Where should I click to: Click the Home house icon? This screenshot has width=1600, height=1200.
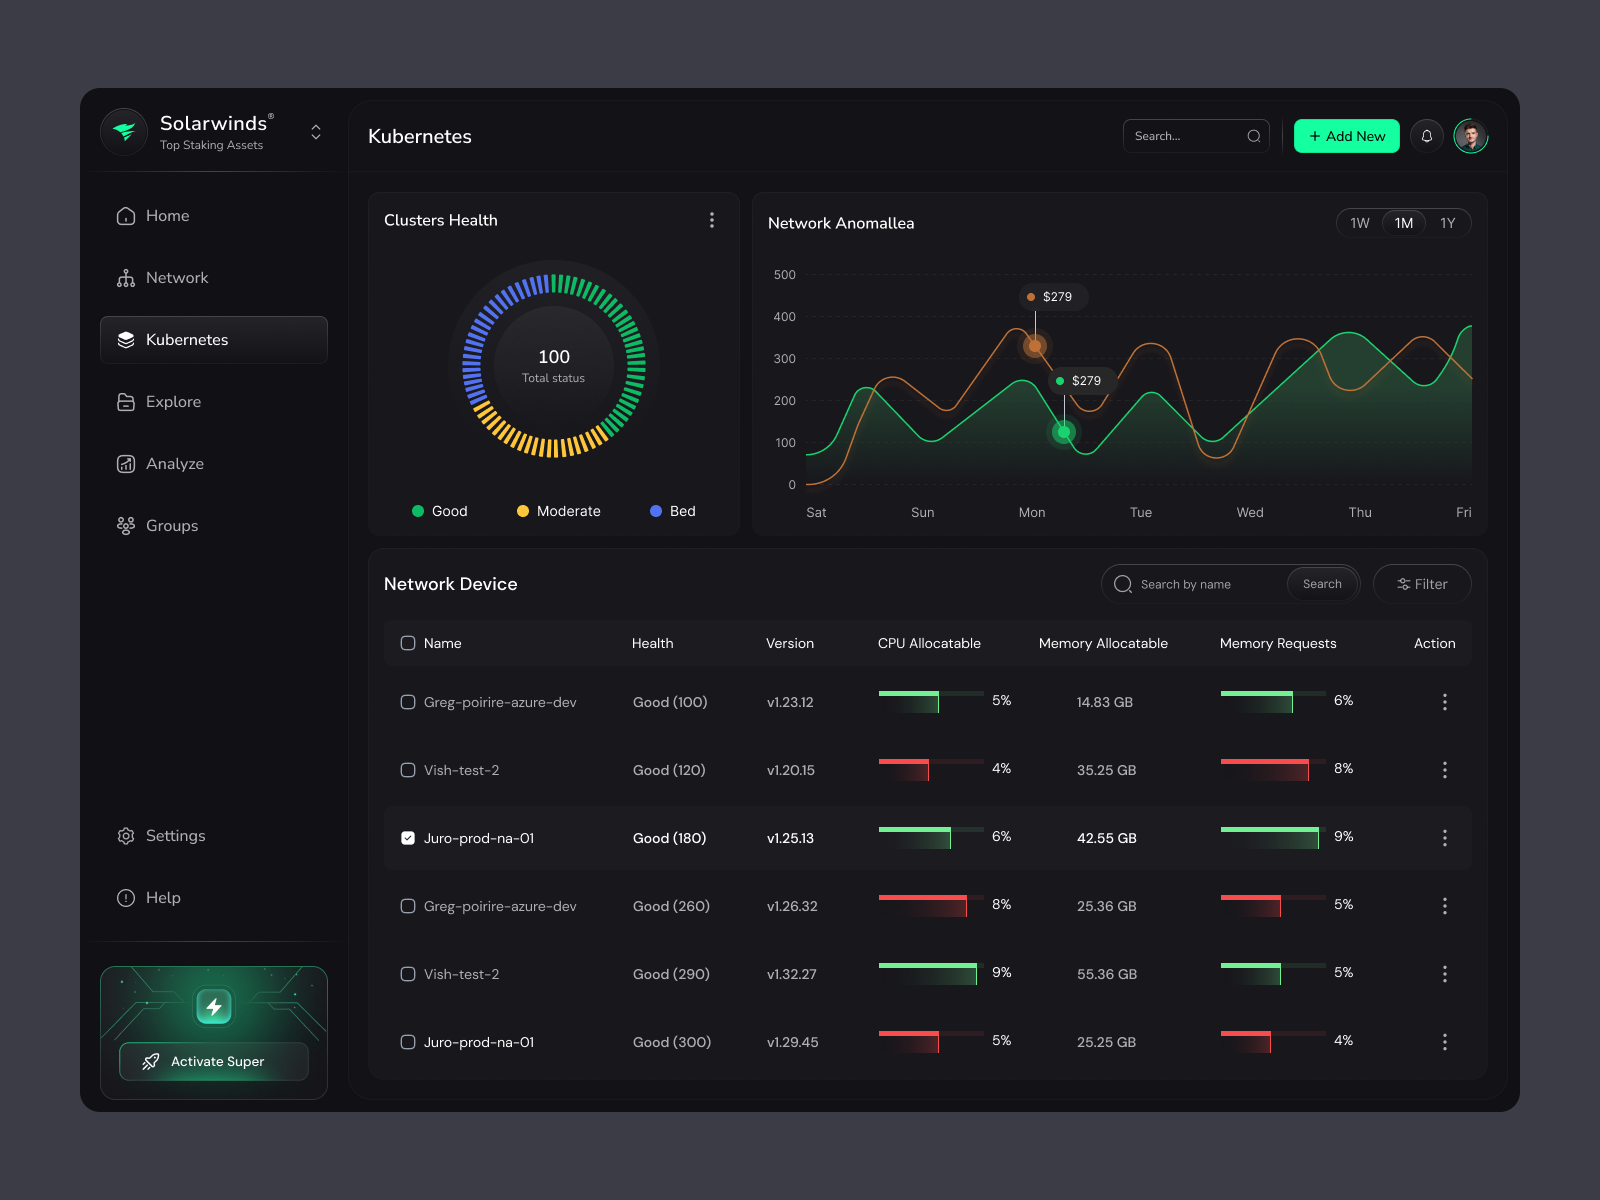point(126,216)
